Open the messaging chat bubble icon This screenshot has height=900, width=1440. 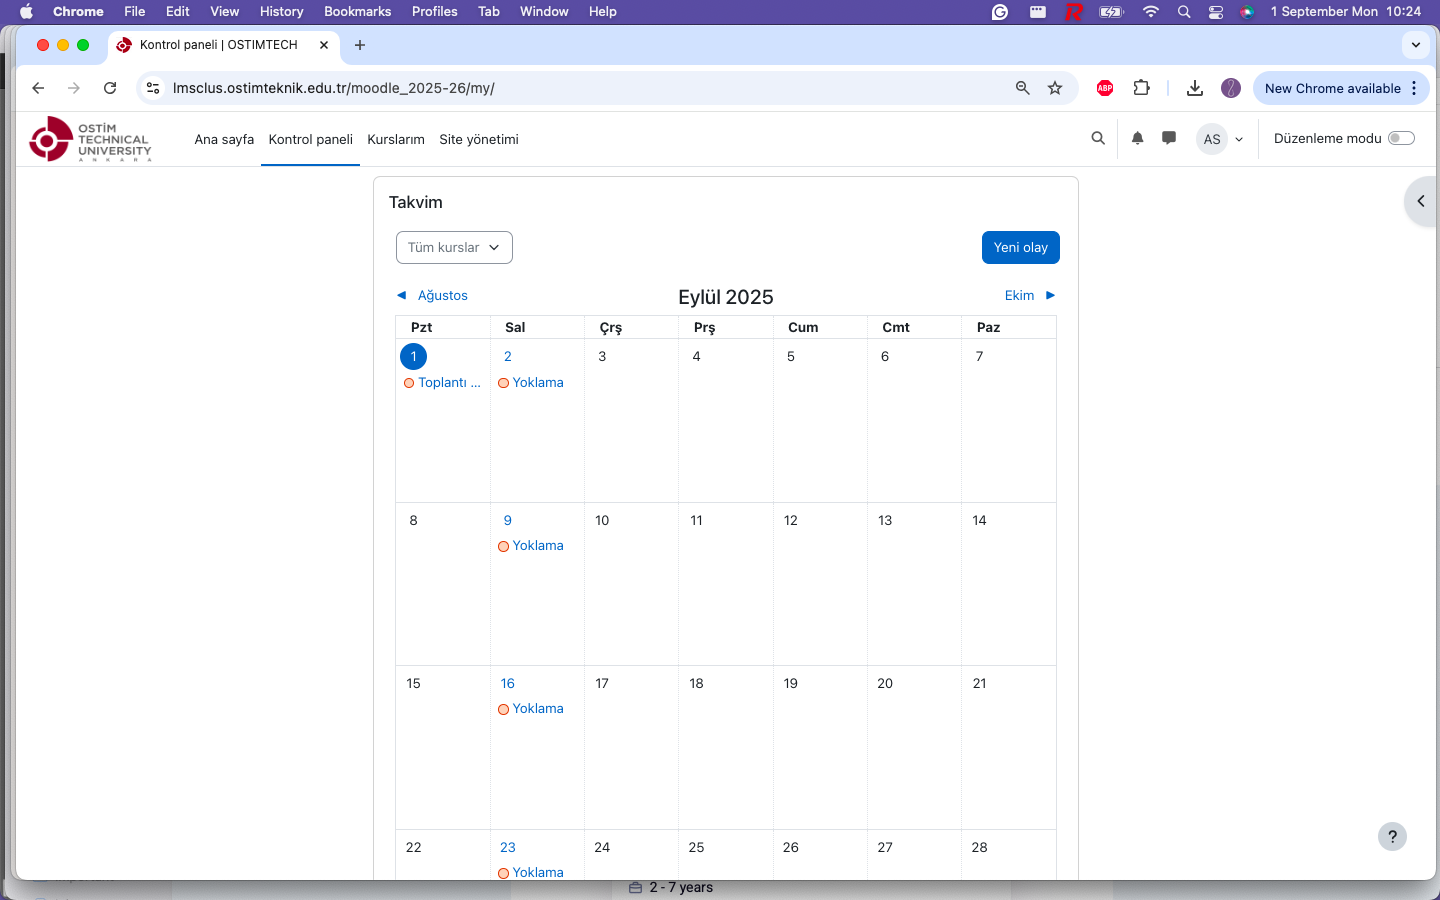(x=1168, y=139)
